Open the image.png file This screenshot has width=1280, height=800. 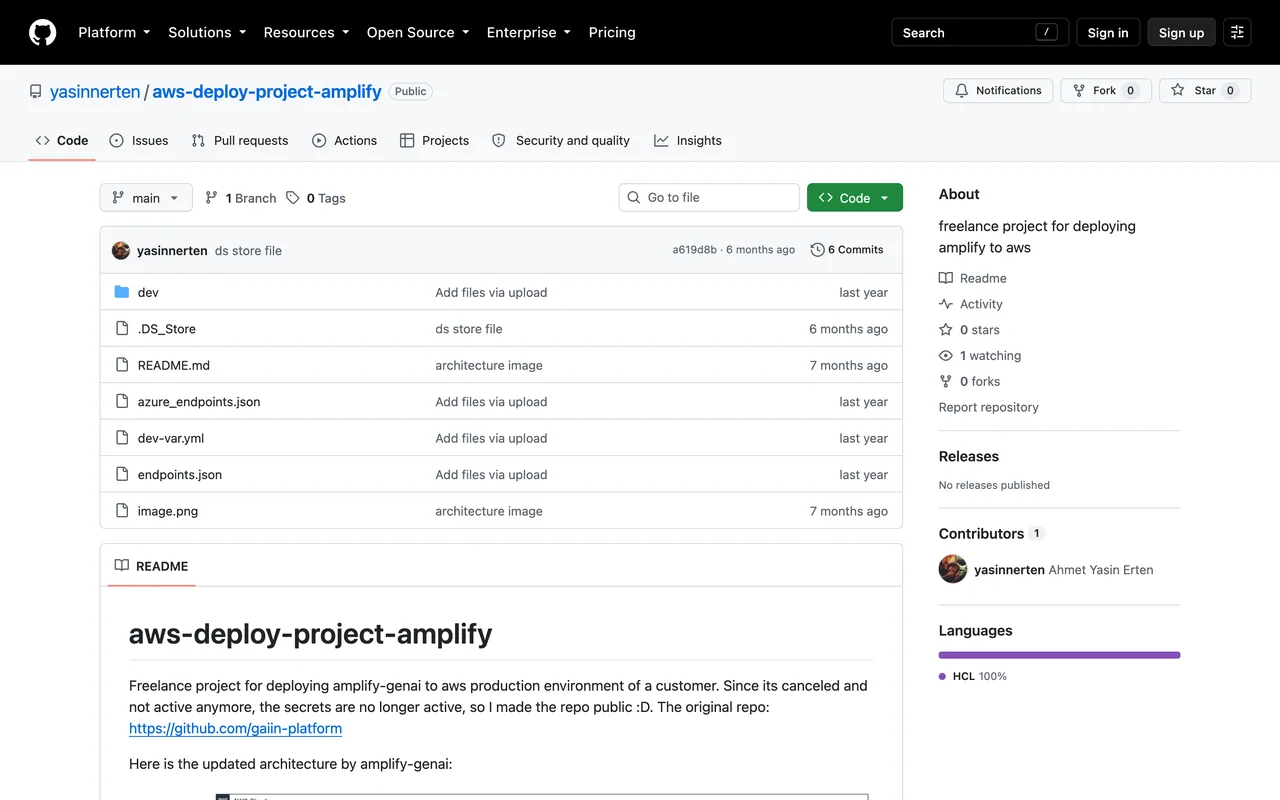[x=168, y=511]
